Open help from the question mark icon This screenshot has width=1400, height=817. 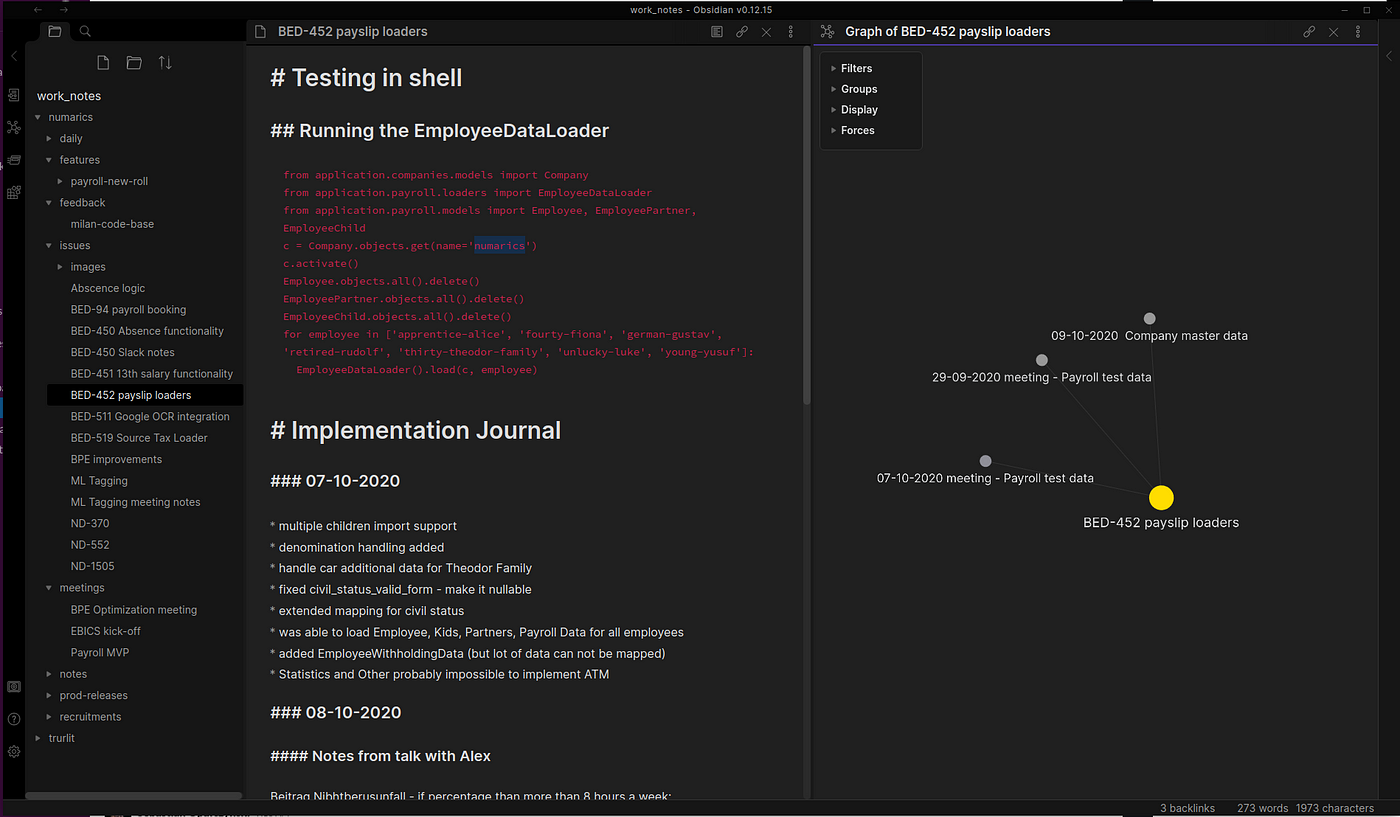(x=14, y=719)
